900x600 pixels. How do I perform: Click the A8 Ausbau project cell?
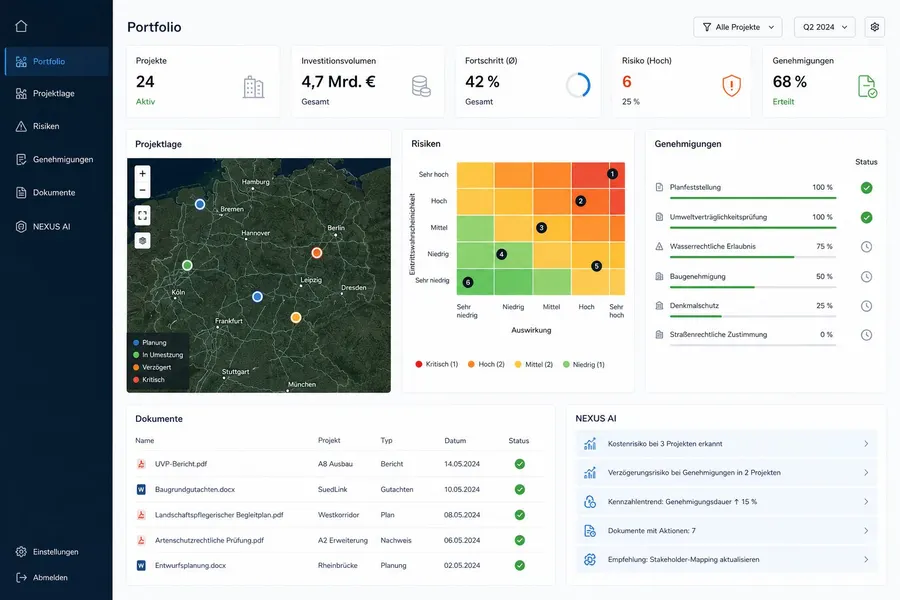tap(335, 464)
